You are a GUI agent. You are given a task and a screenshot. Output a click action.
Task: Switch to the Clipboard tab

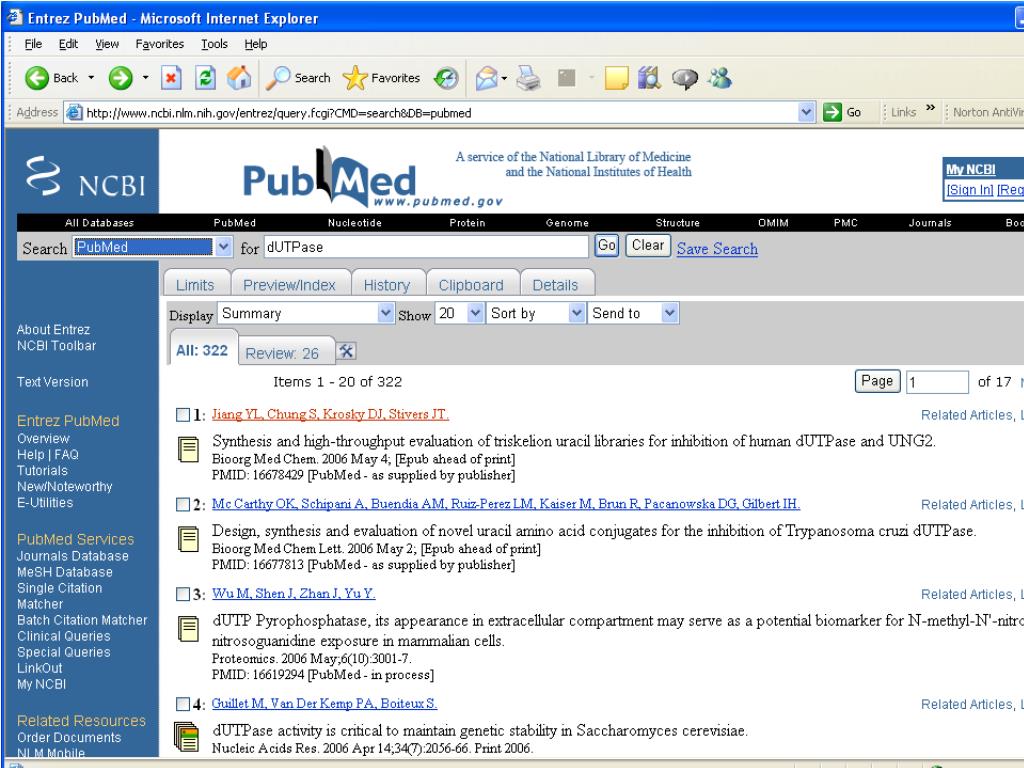(472, 285)
